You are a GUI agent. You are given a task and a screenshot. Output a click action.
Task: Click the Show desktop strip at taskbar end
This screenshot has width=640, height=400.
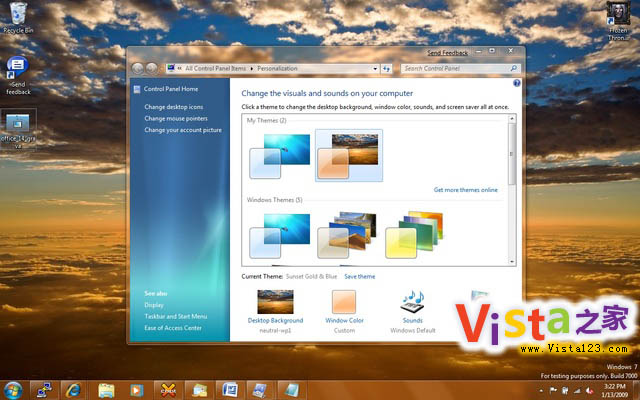(x=636, y=390)
